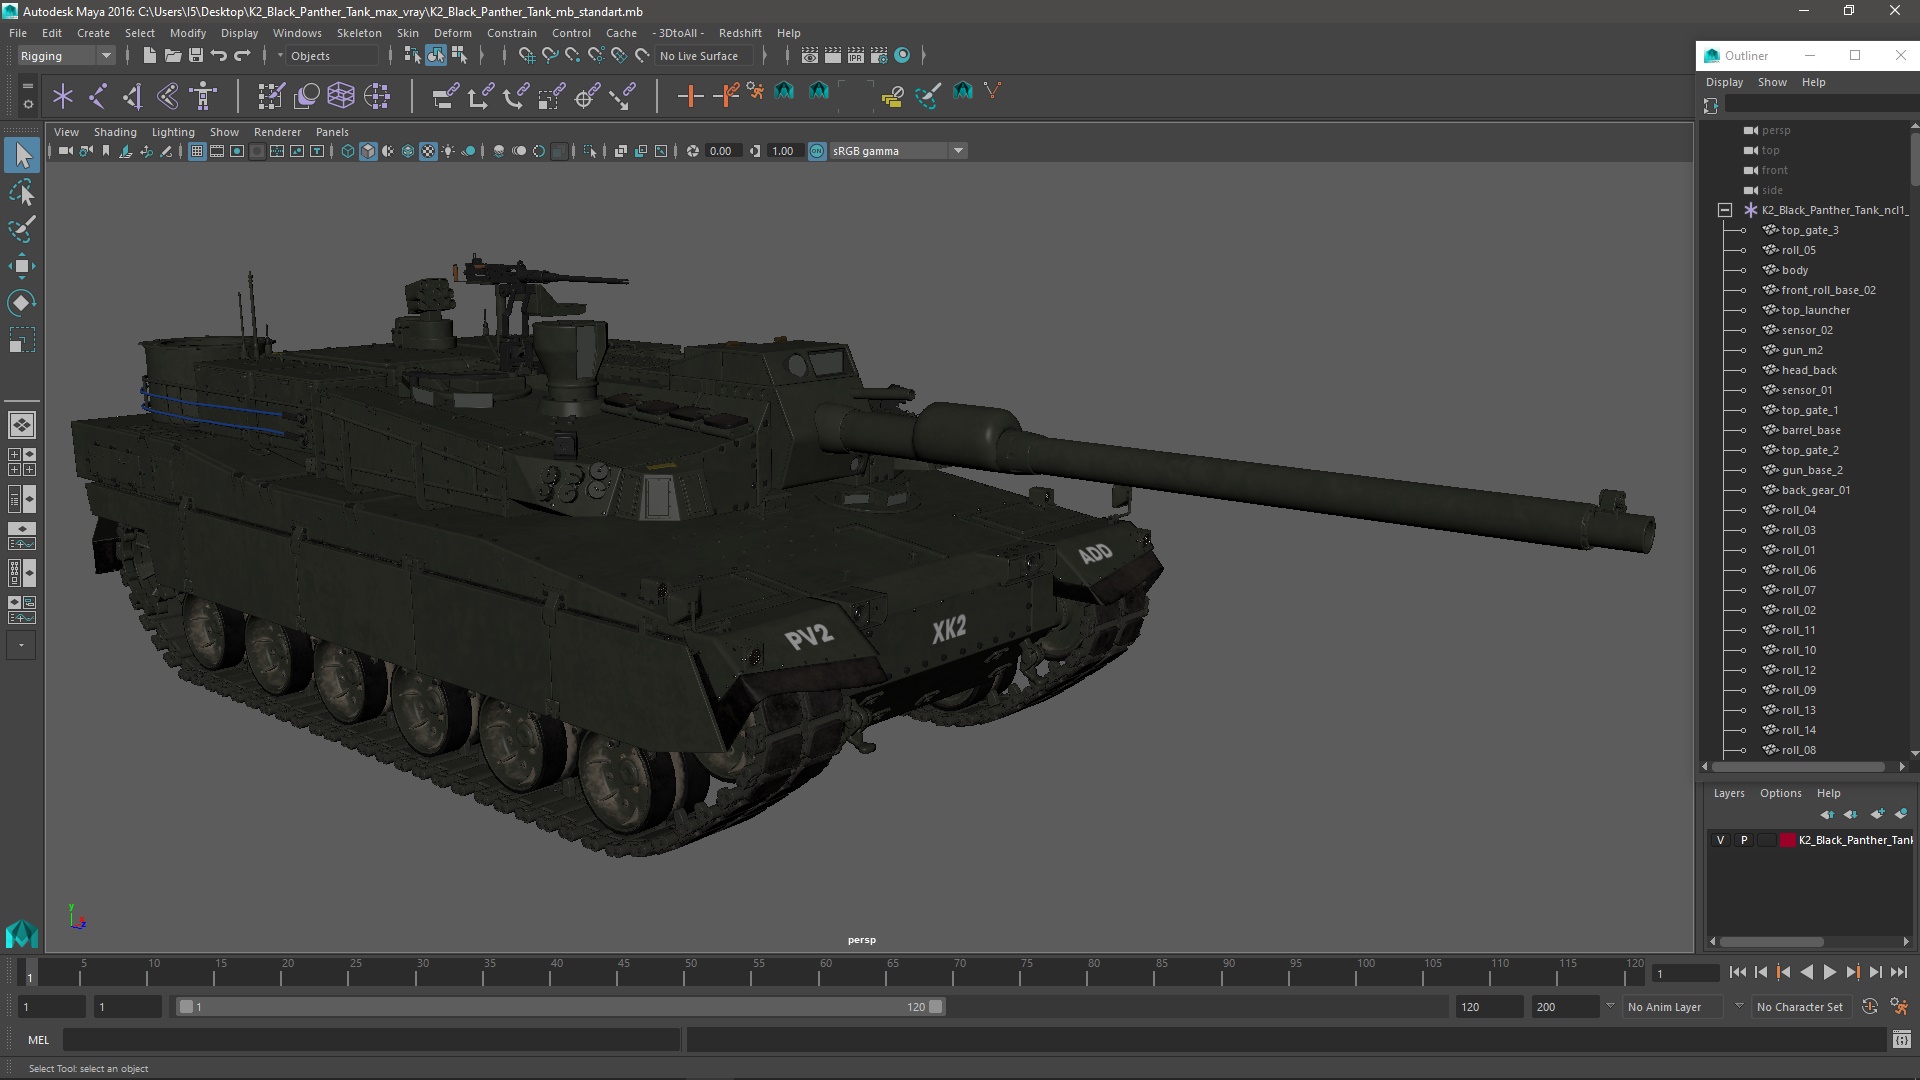This screenshot has height=1080, width=1920.
Task: Open the viewport Shading menu
Action: point(115,132)
